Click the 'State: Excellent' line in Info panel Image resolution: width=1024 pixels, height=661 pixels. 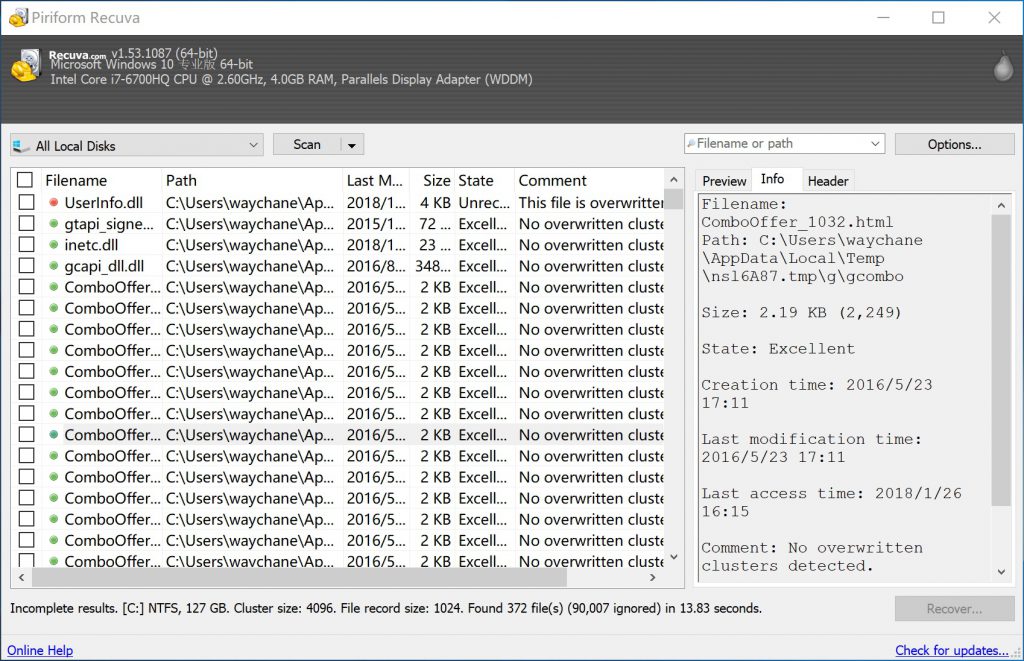pyautogui.click(x=778, y=349)
